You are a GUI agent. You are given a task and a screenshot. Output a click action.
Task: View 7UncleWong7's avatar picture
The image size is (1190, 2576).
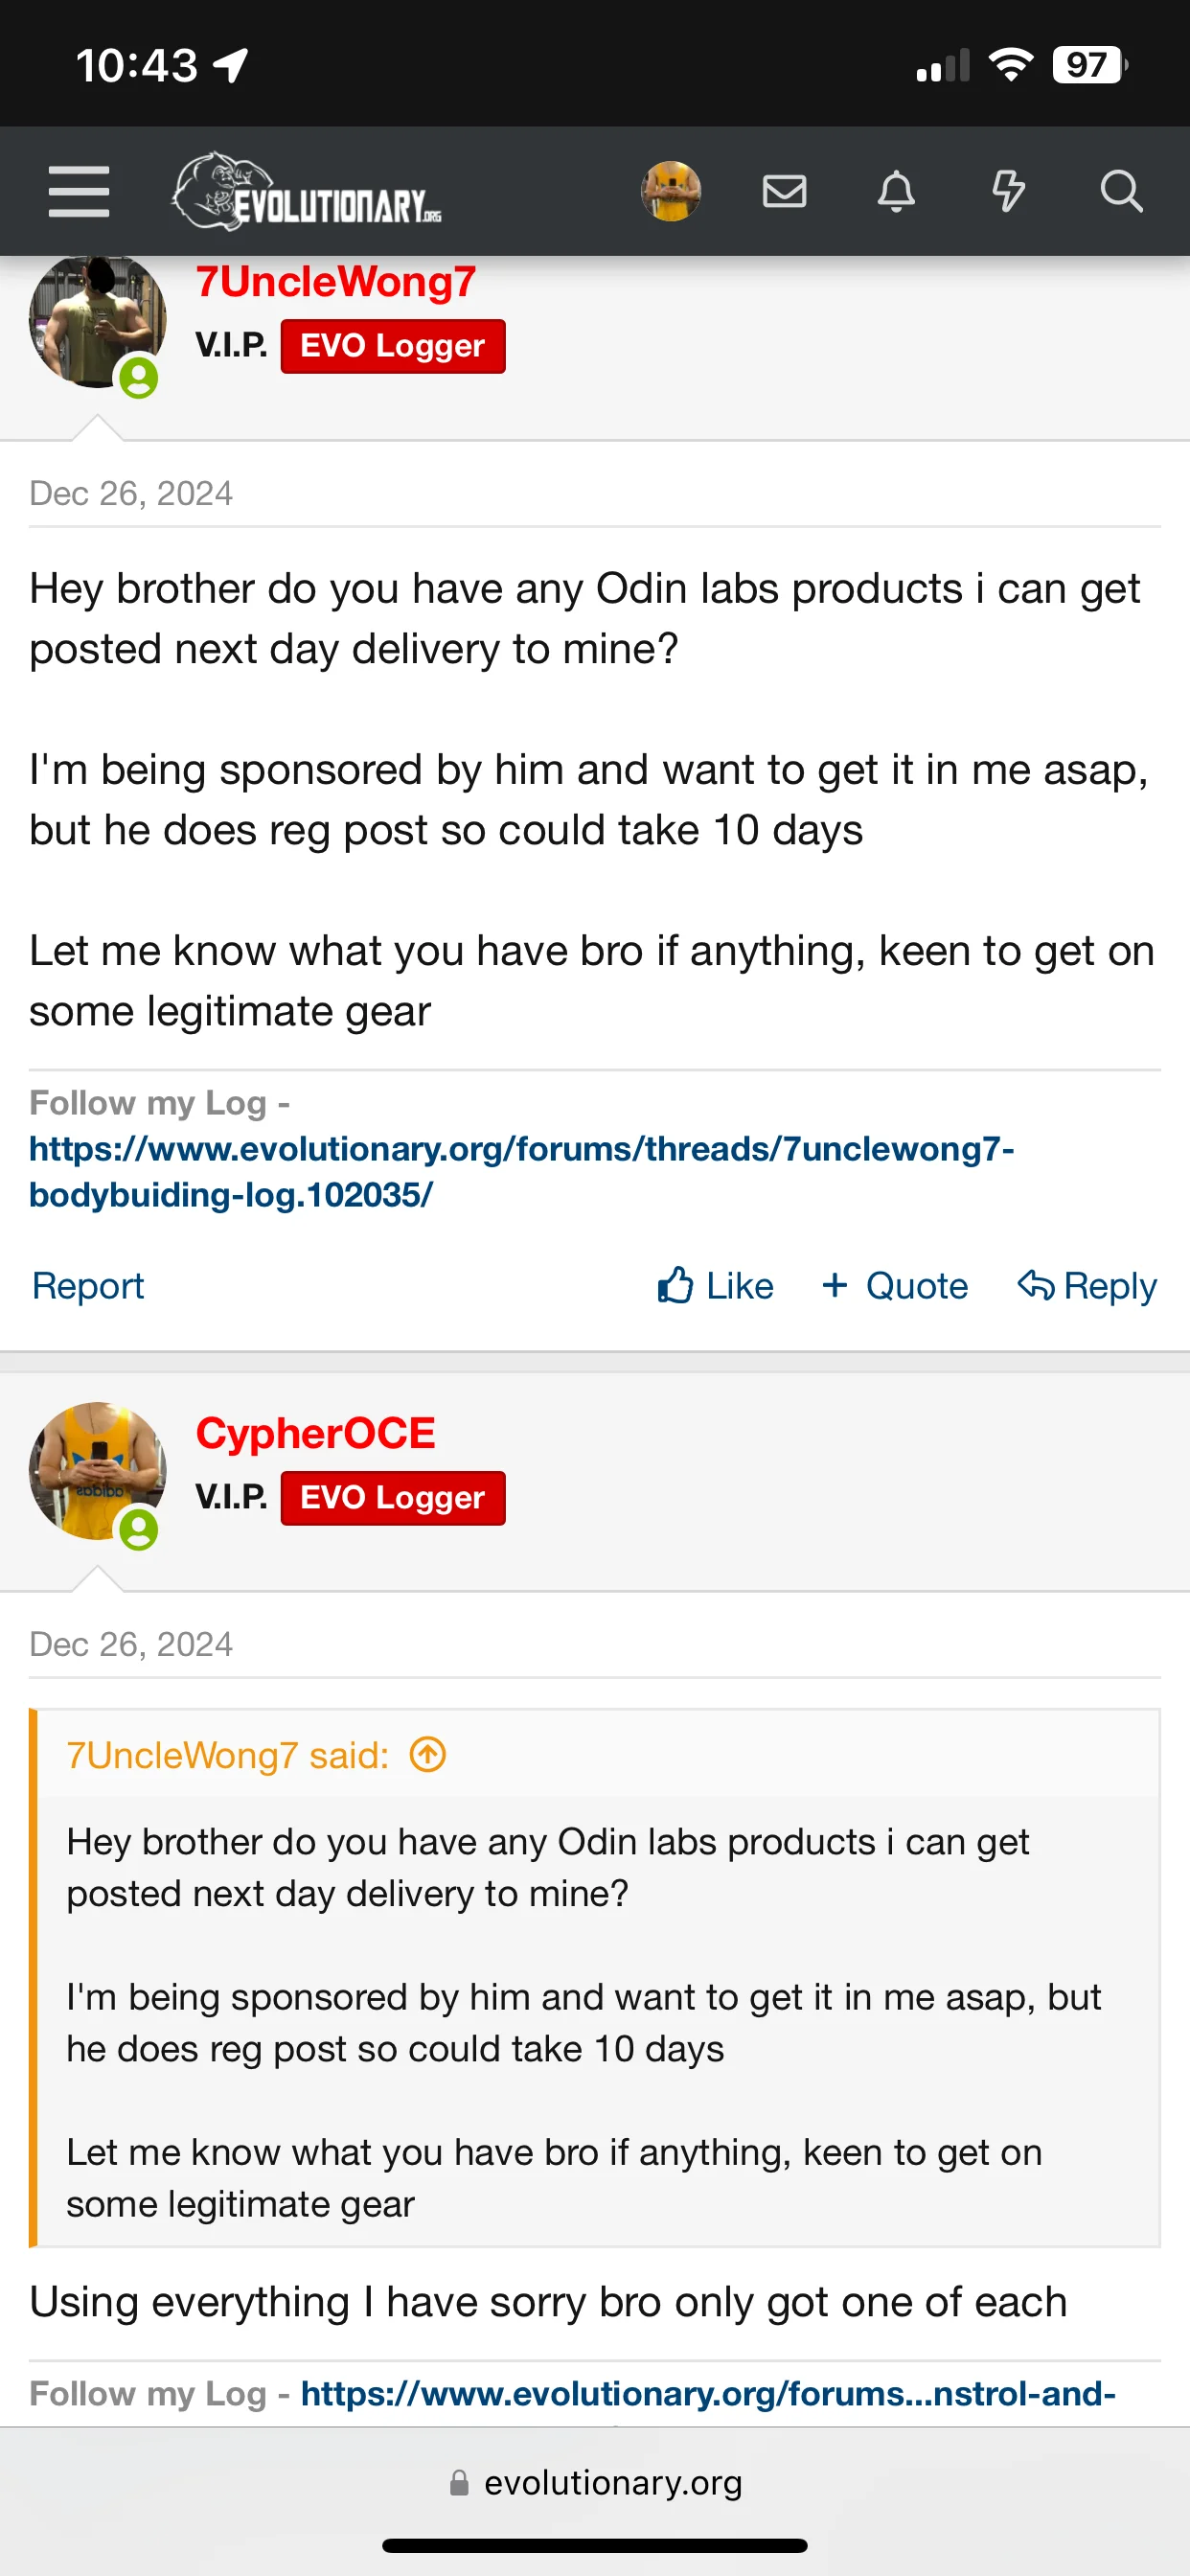97,320
